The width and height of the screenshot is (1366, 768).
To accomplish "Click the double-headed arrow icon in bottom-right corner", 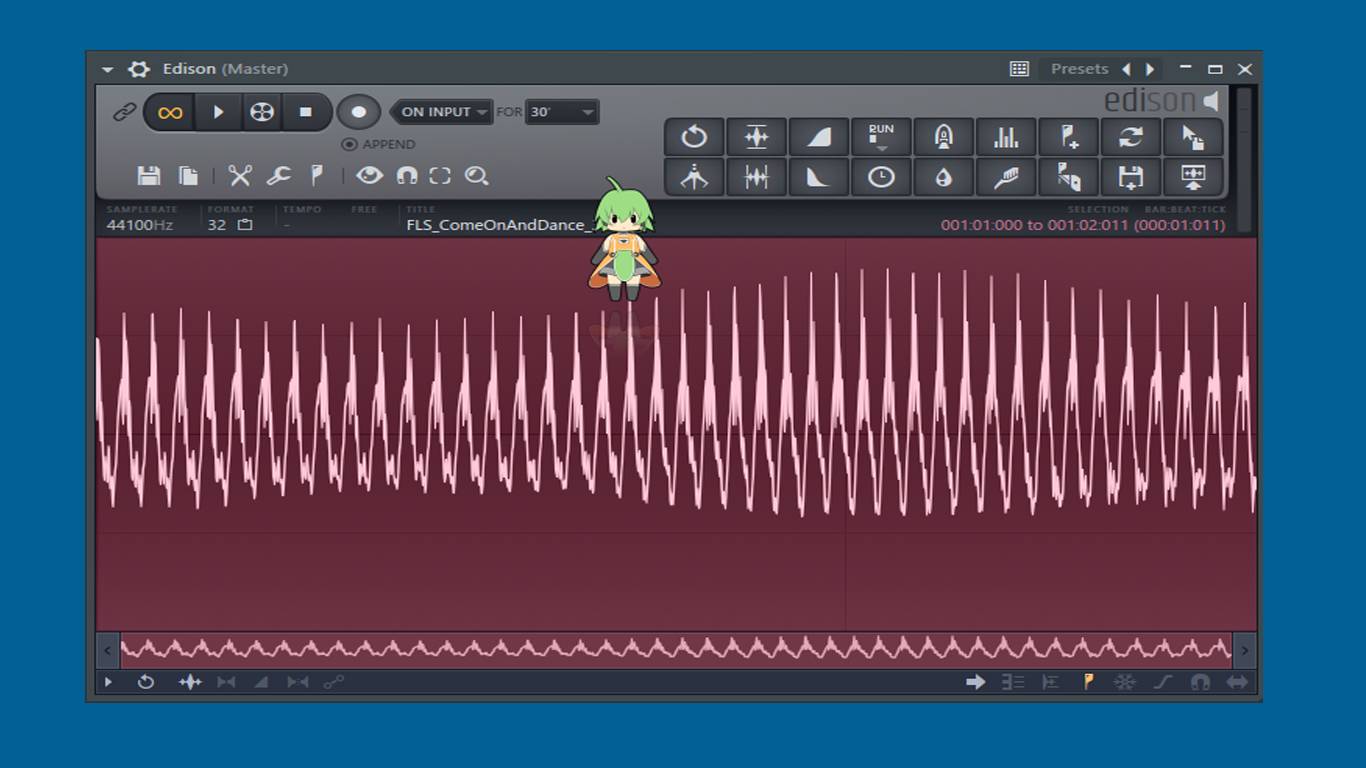I will point(1238,682).
